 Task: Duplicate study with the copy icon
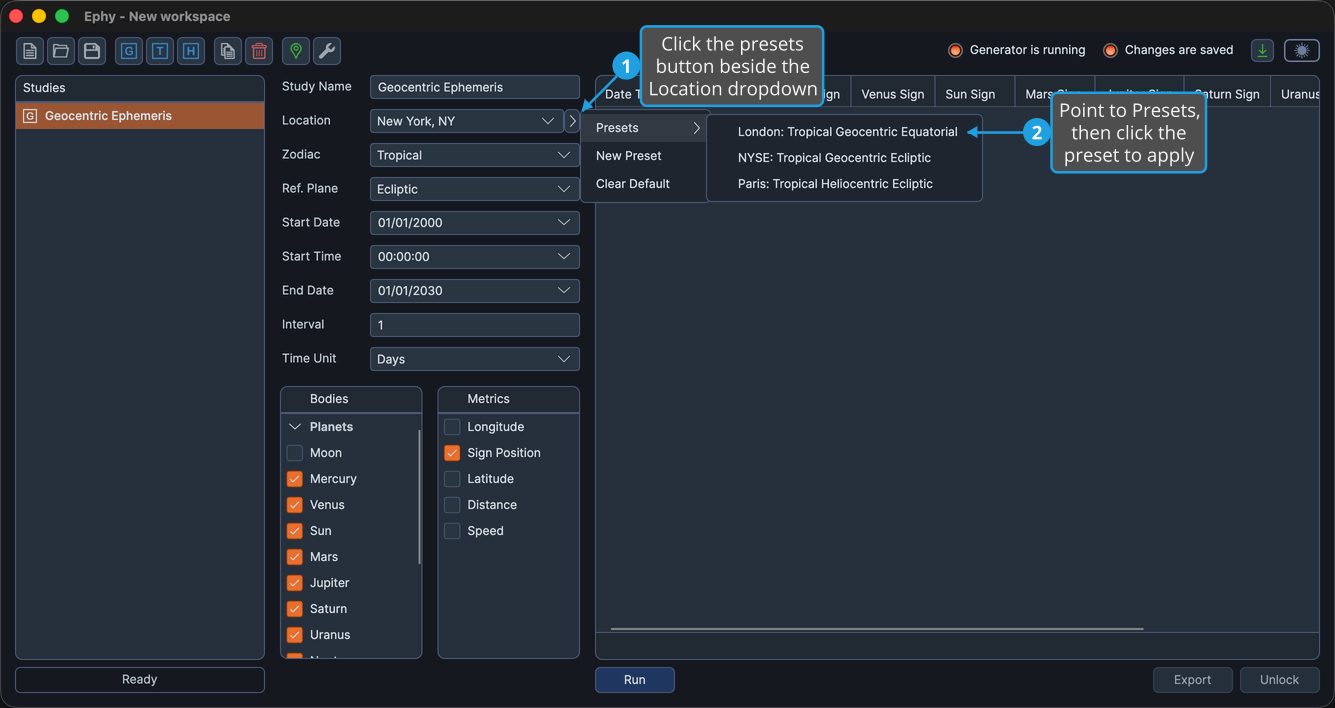228,51
